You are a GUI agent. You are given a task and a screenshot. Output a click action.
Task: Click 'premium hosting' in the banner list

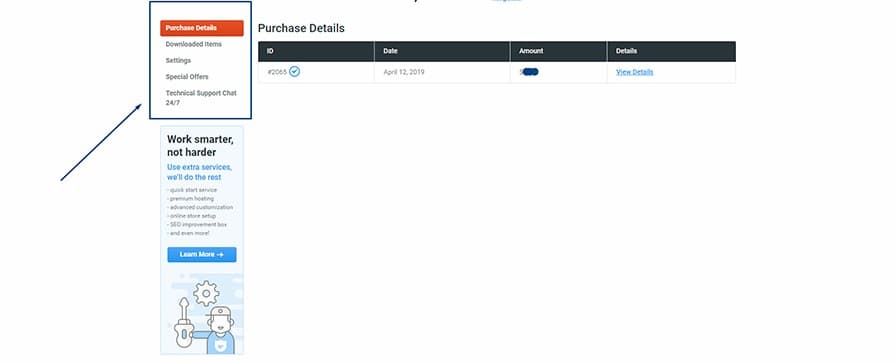pyautogui.click(x=192, y=199)
